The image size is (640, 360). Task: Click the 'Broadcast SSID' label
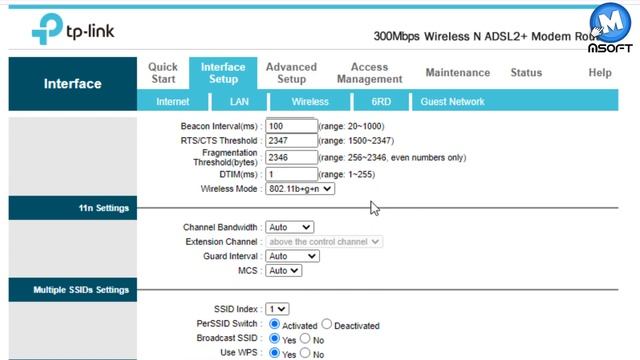227,338
